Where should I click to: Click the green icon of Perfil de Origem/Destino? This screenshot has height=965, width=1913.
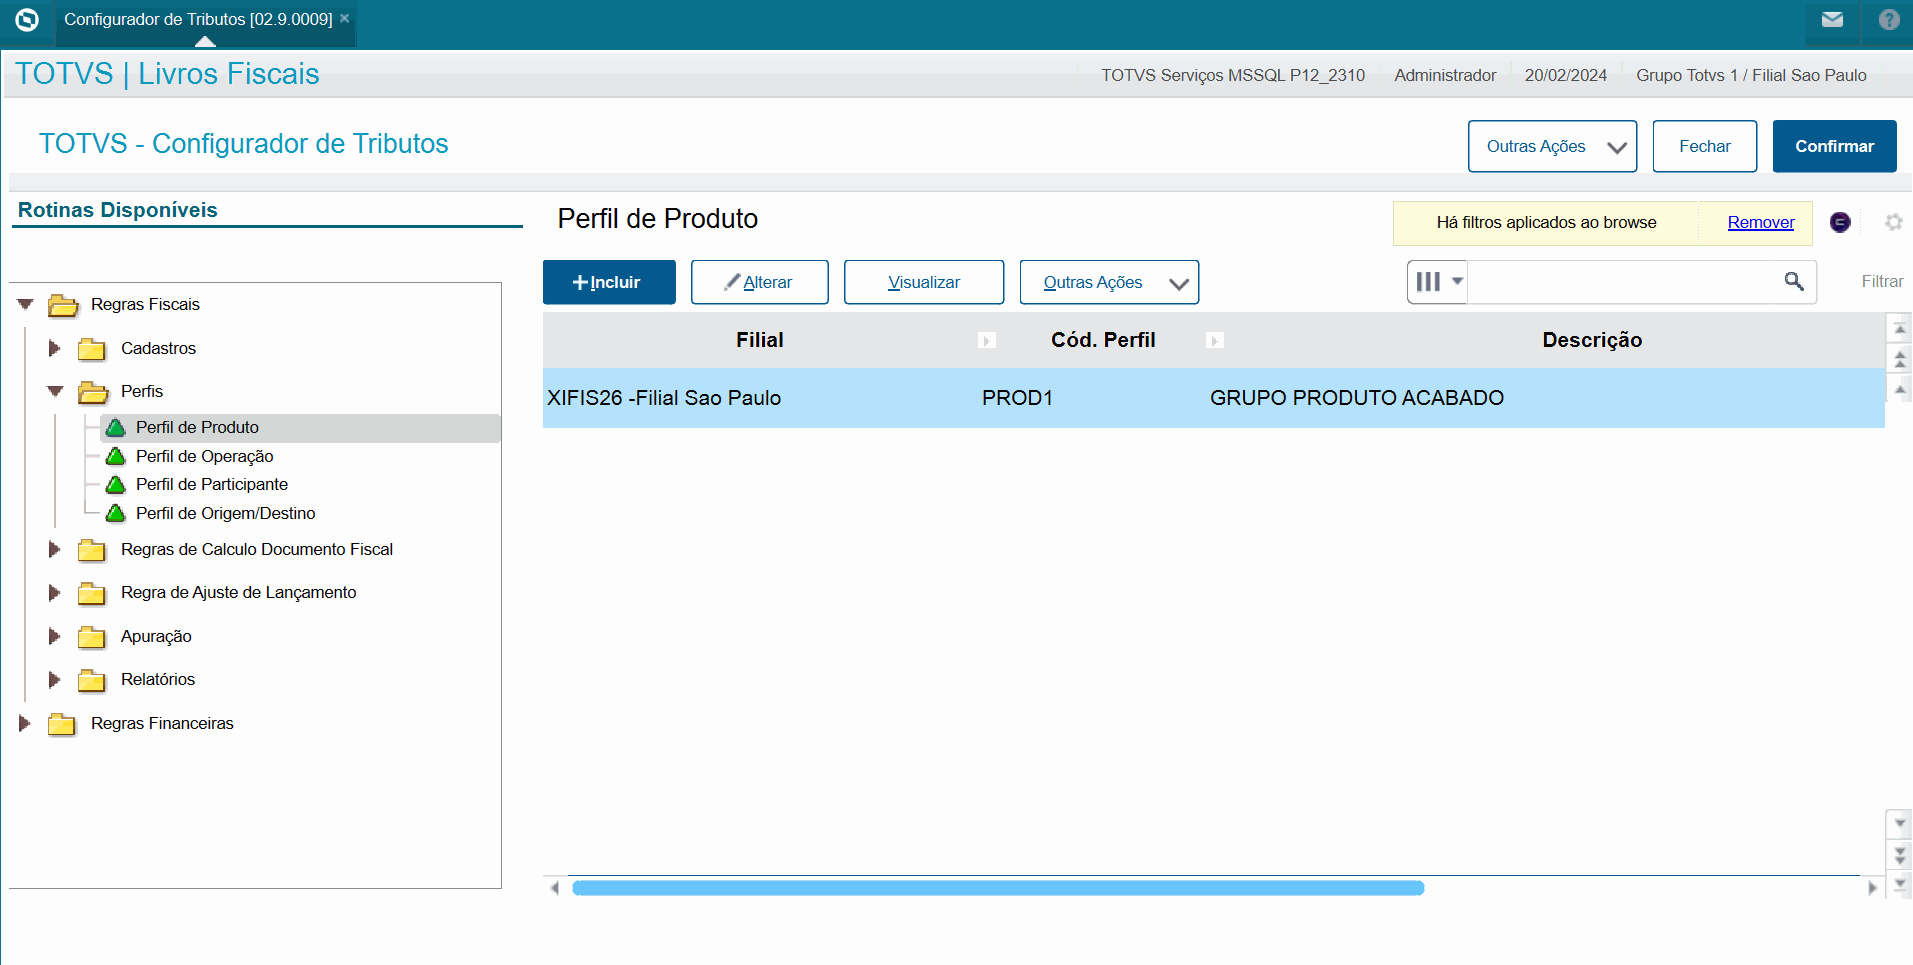click(x=116, y=514)
